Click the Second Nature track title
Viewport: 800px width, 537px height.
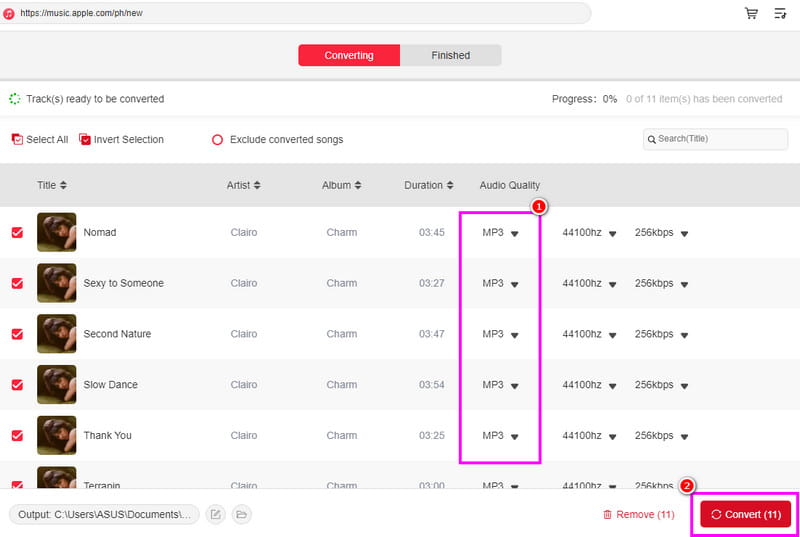pyautogui.click(x=117, y=334)
